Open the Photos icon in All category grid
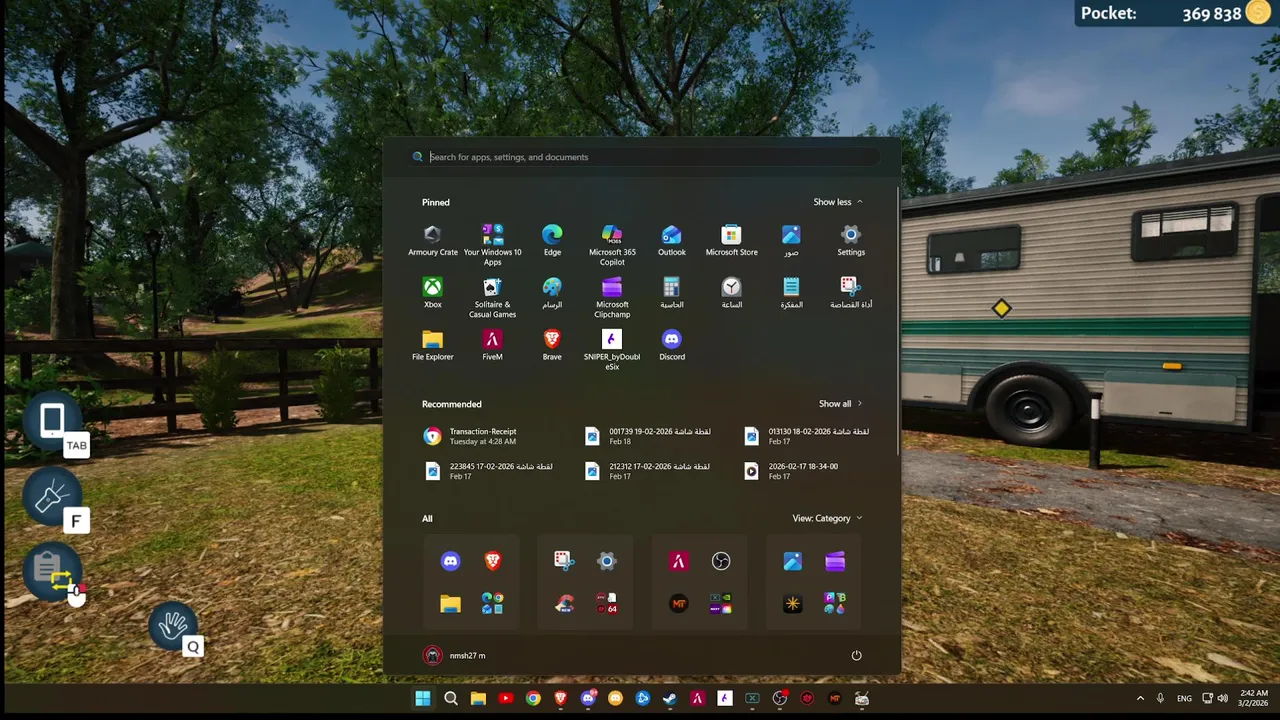Screen dimensions: 1280x720 pos(792,561)
